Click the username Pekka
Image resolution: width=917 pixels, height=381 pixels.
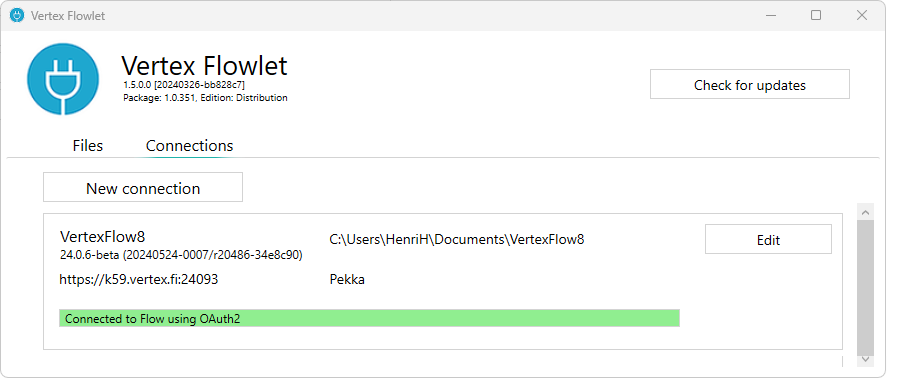tap(347, 280)
